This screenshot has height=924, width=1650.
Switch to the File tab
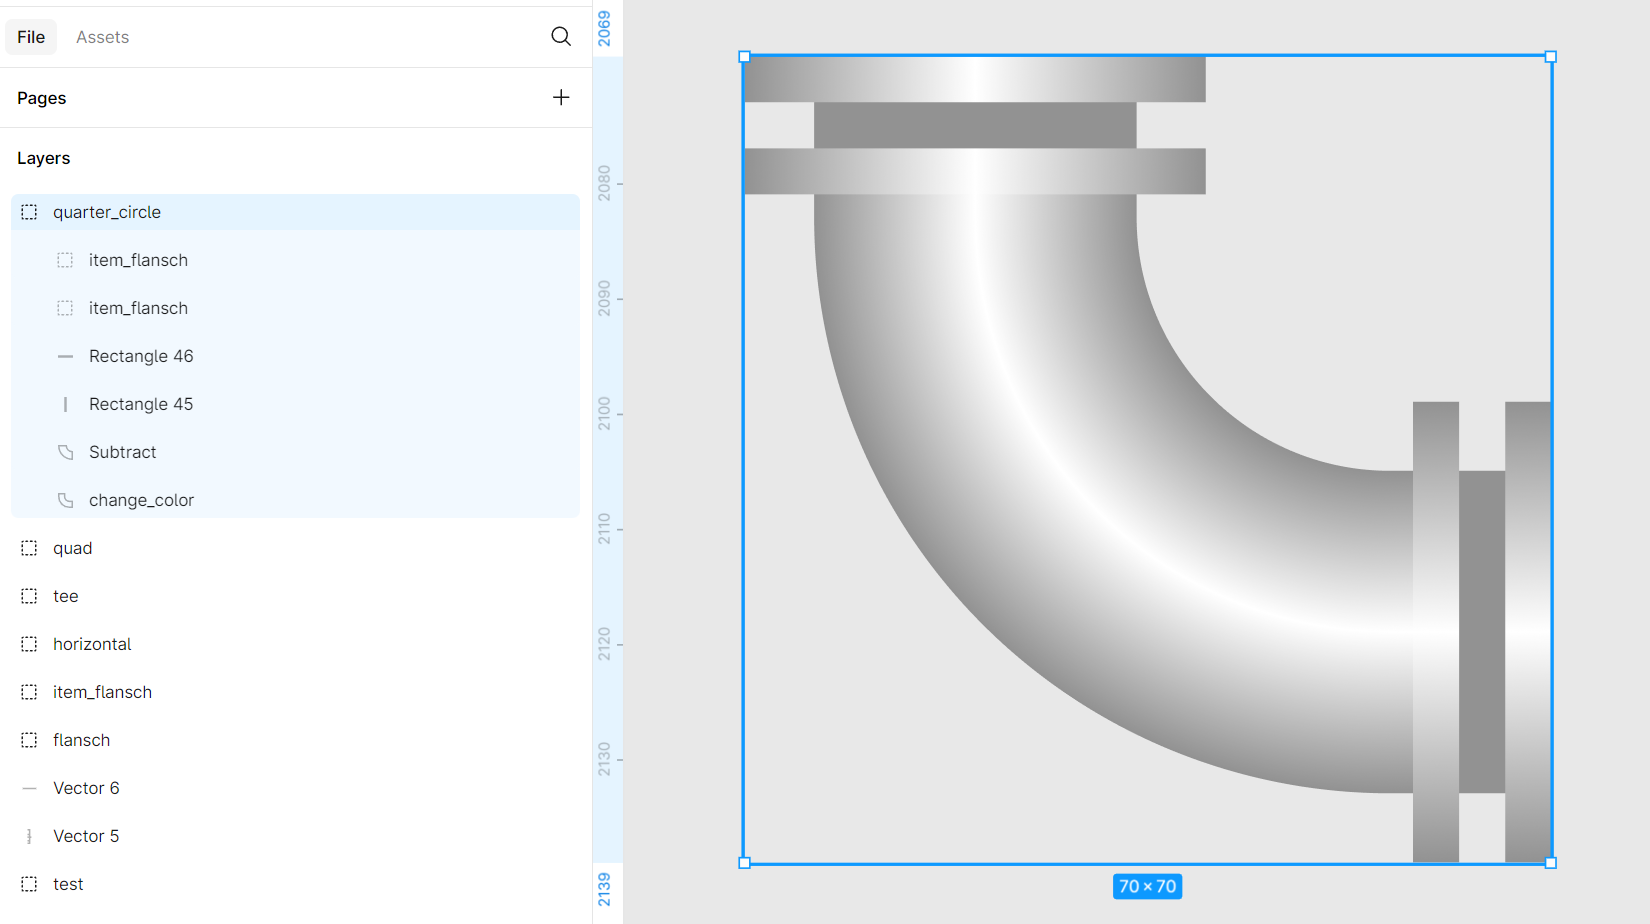[31, 37]
